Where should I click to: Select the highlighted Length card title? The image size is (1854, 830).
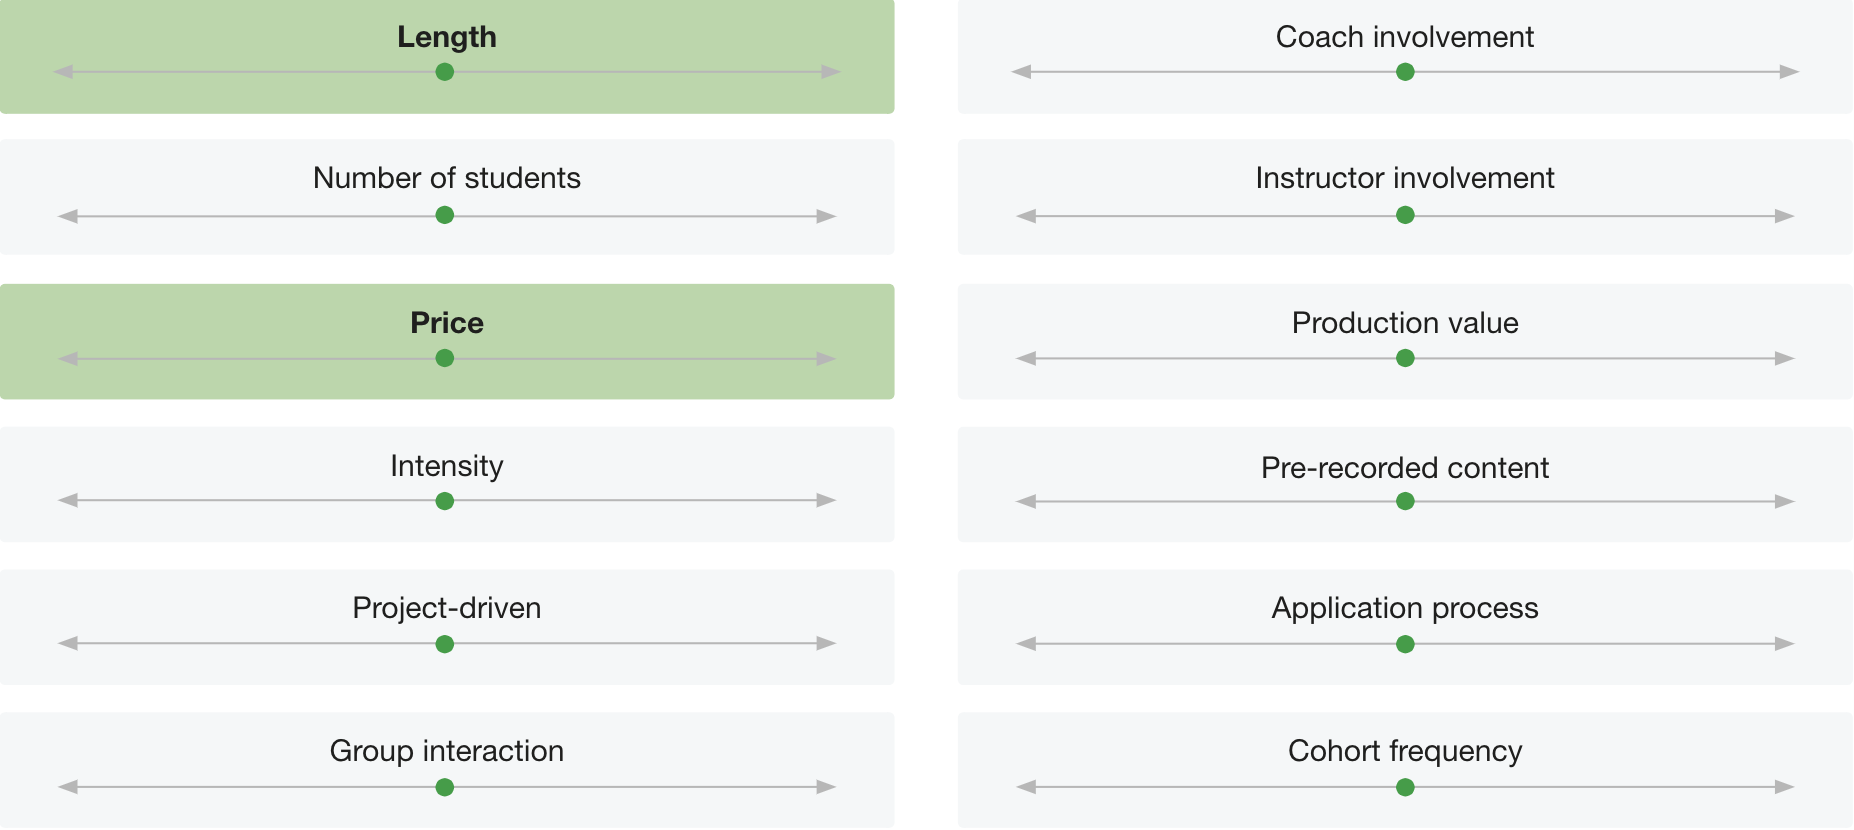[447, 37]
